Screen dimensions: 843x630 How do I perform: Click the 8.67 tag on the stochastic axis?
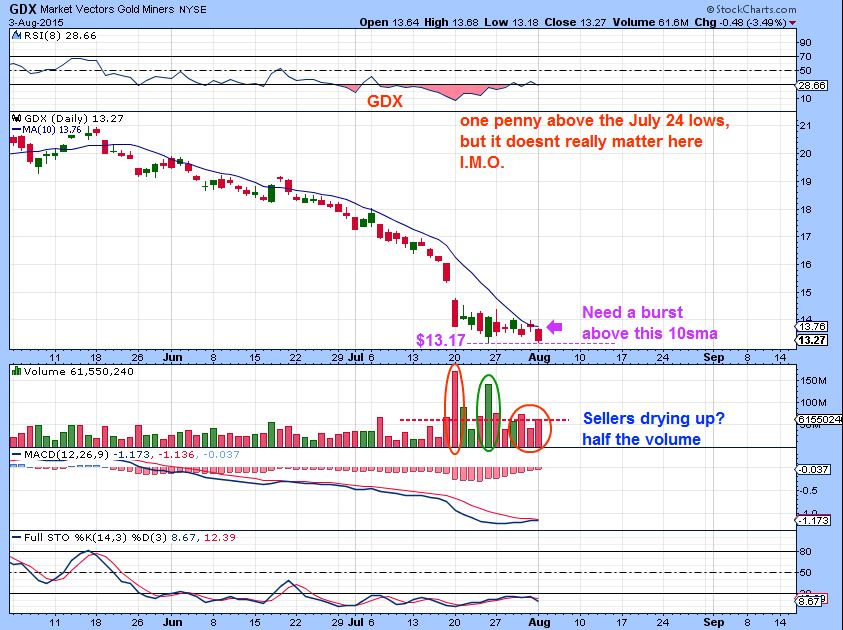pos(810,601)
